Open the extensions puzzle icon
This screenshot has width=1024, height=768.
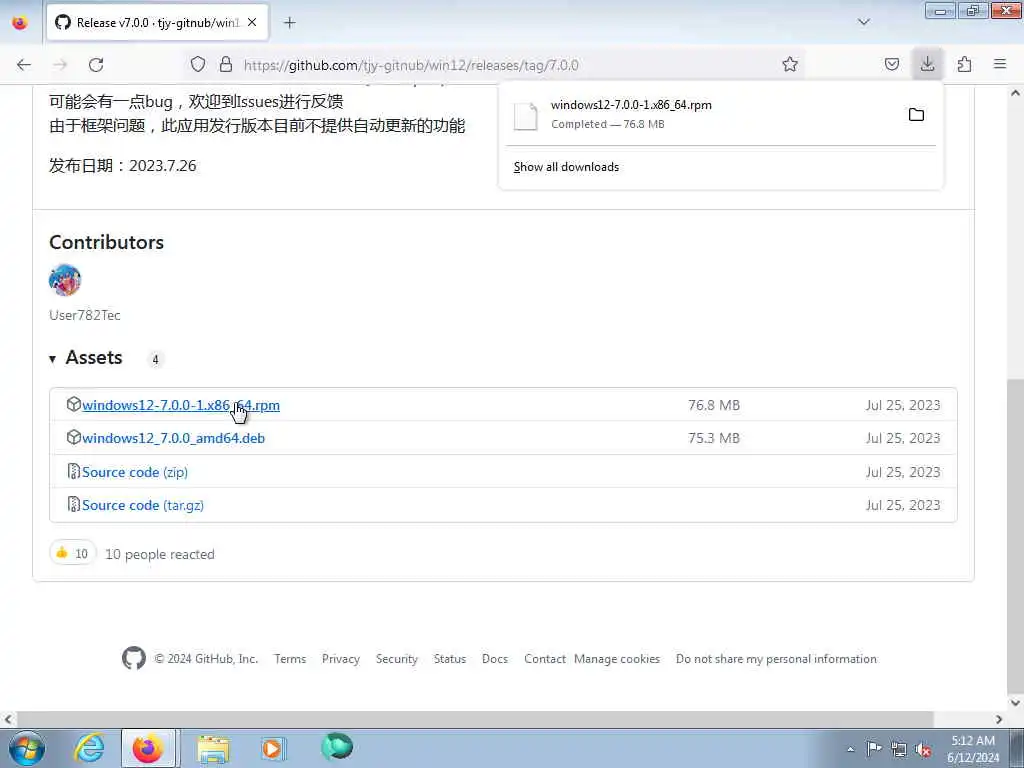[964, 64]
